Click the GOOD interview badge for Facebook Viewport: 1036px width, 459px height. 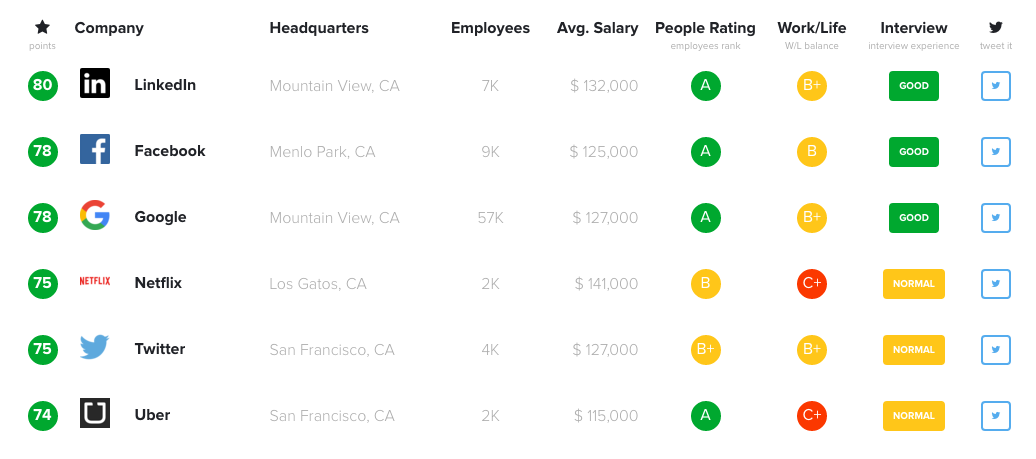[x=914, y=152]
